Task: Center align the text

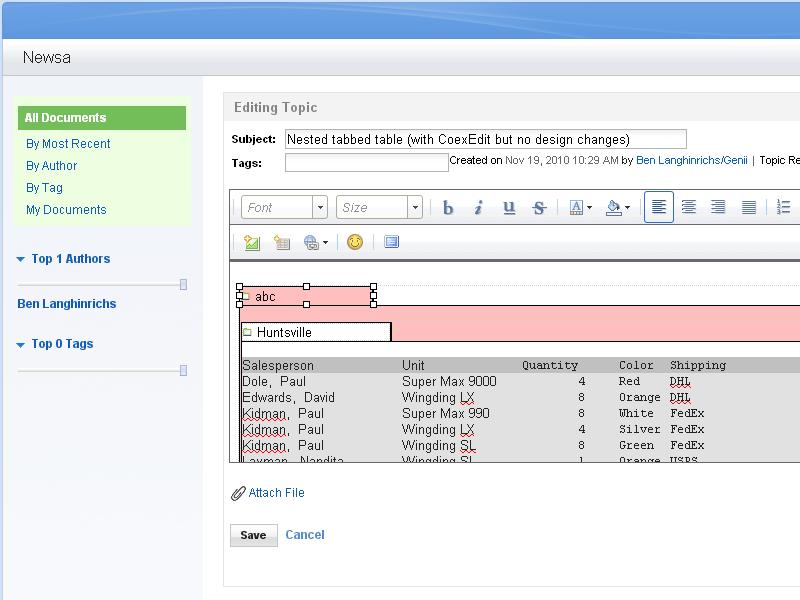Action: (x=689, y=208)
